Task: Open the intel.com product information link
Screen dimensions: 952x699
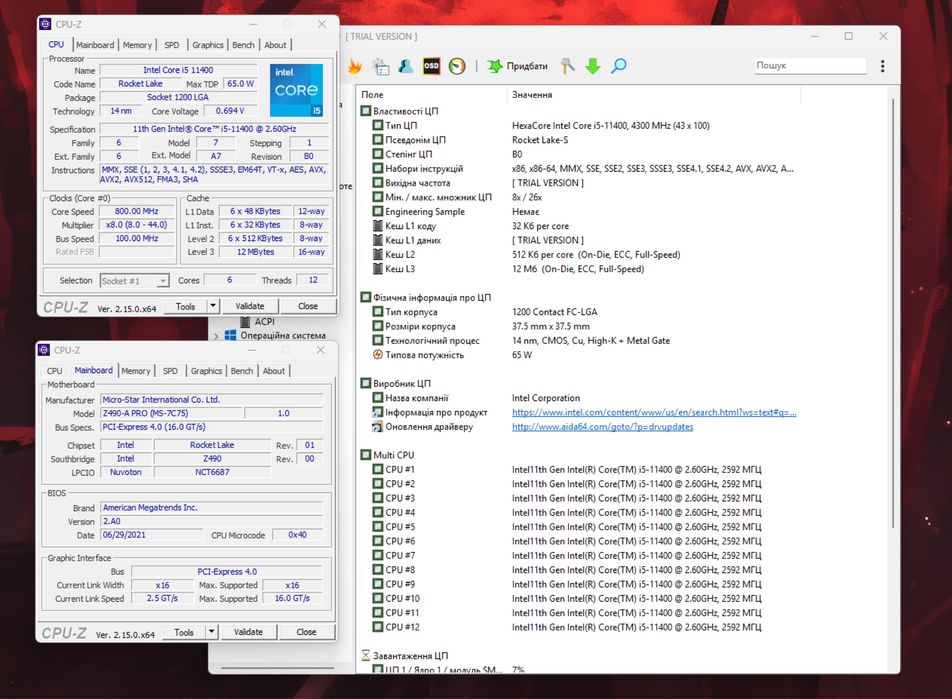Action: (x=654, y=412)
